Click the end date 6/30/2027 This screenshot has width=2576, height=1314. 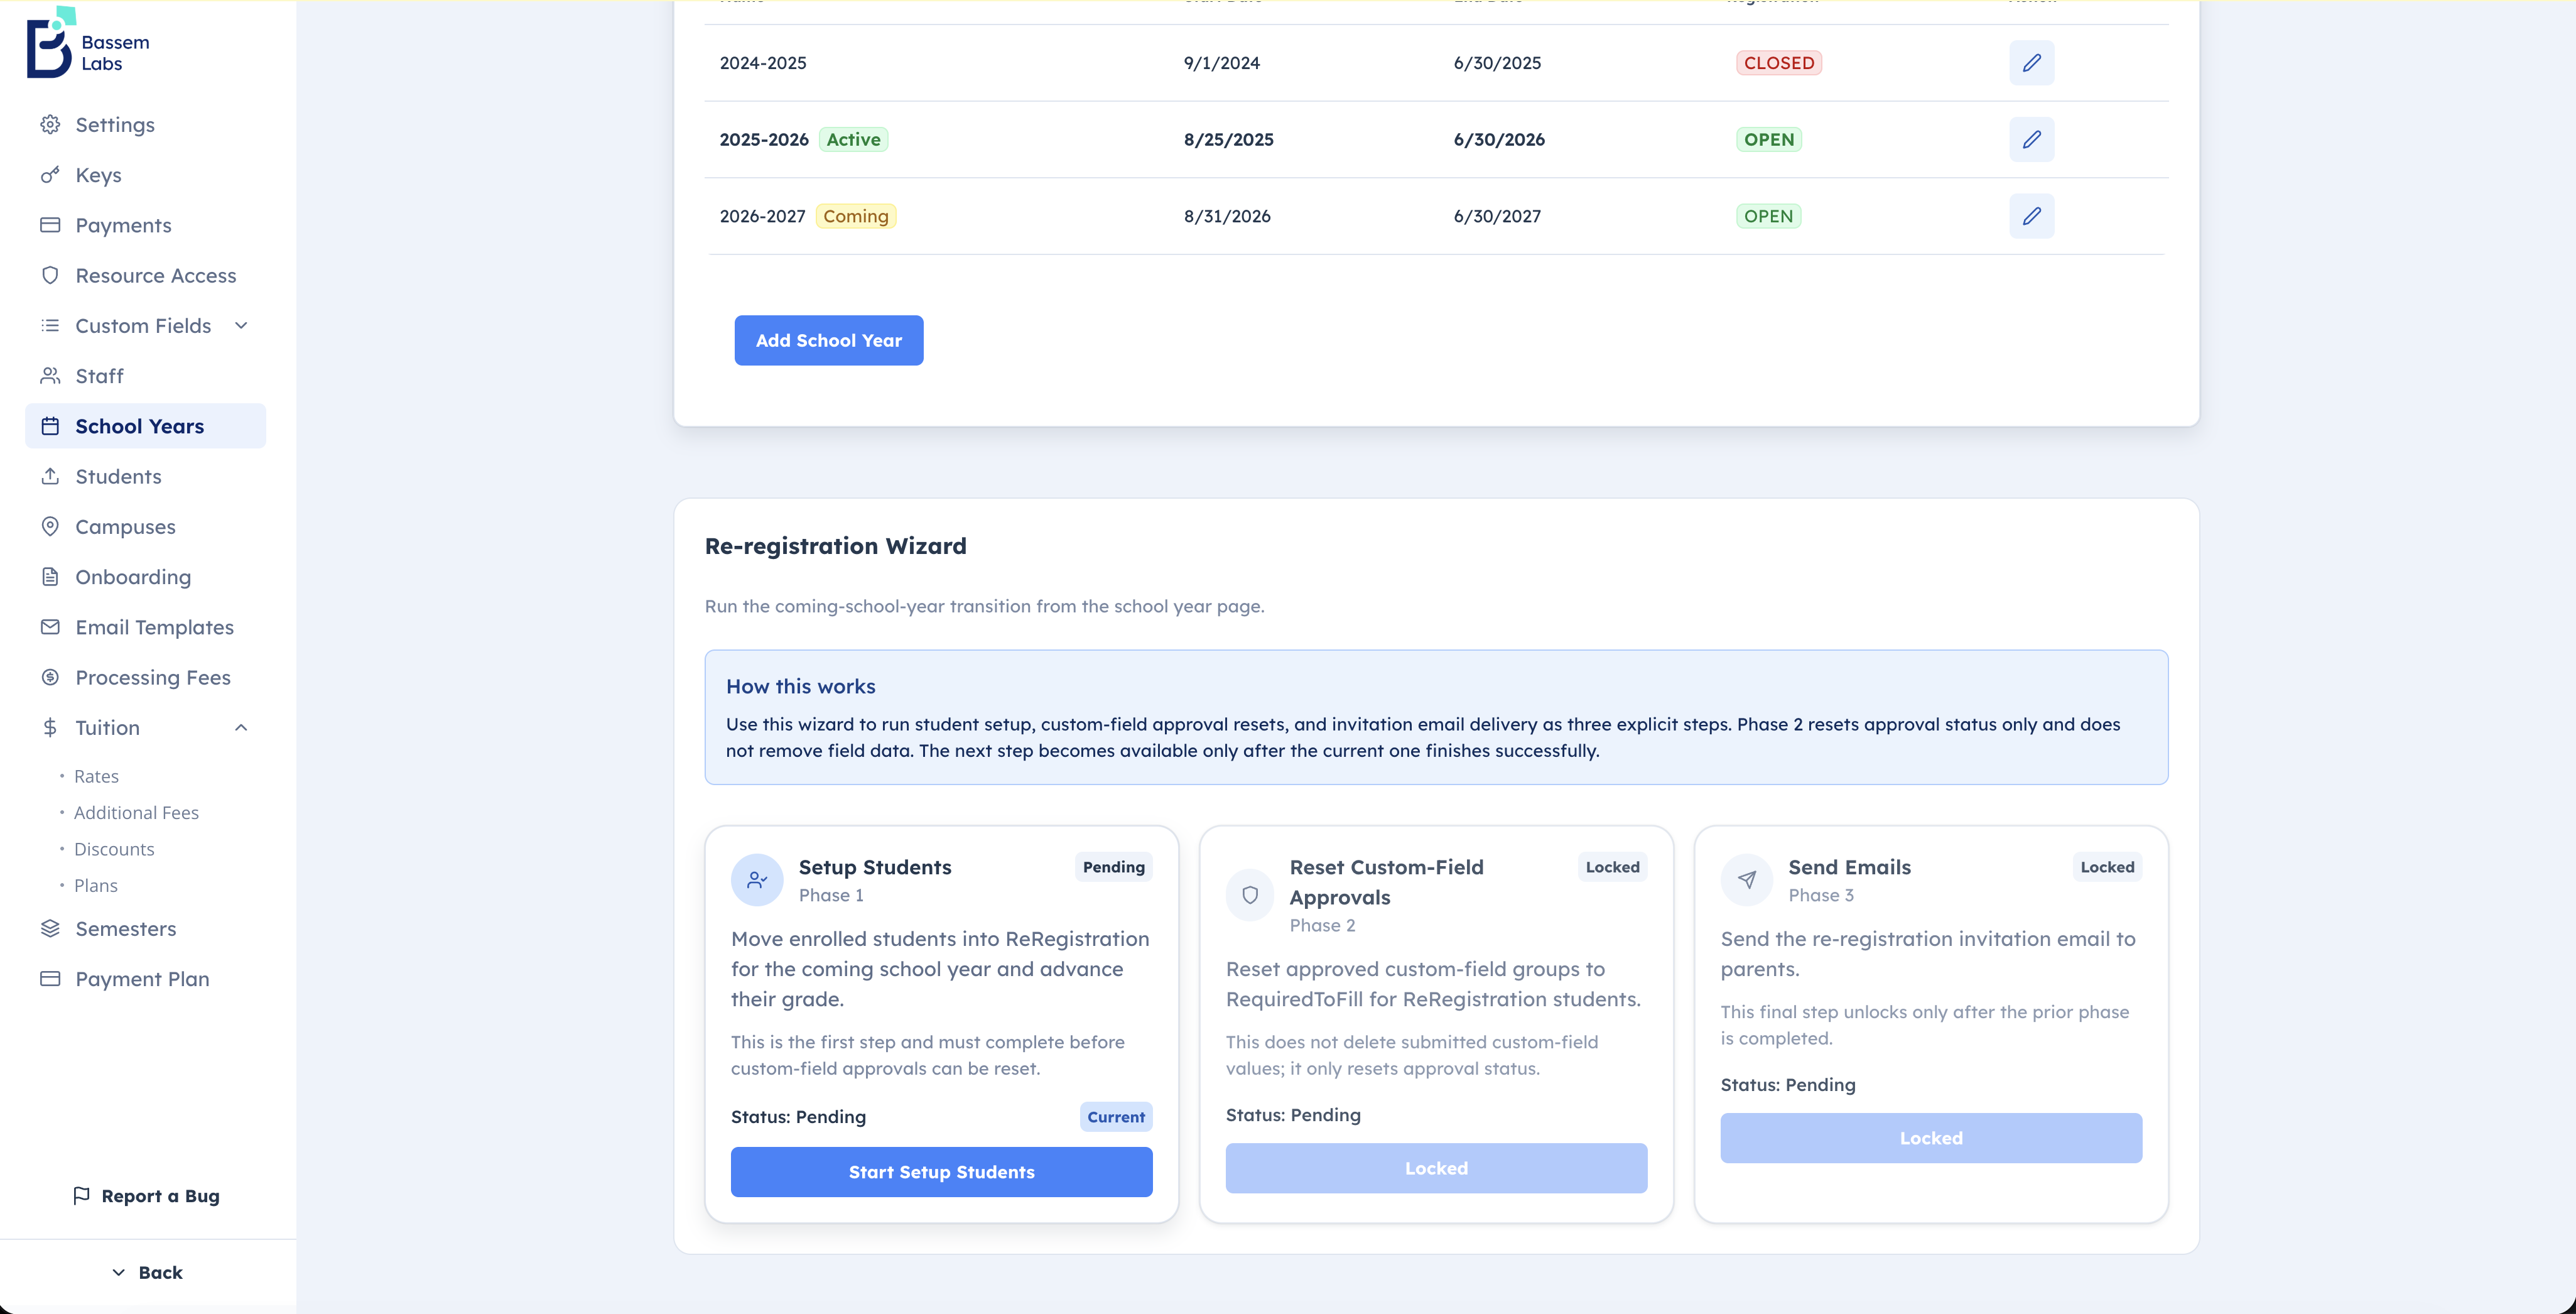(x=1497, y=216)
